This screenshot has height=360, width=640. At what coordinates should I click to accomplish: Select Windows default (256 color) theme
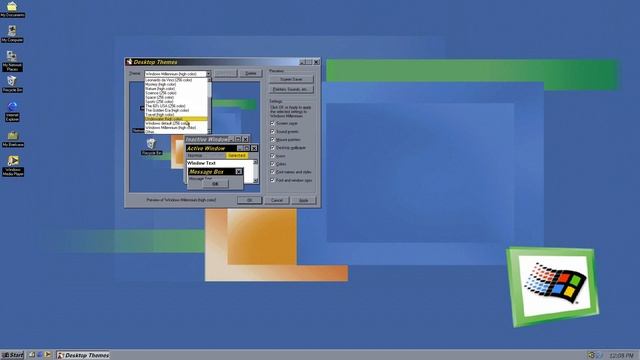pyautogui.click(x=176, y=123)
